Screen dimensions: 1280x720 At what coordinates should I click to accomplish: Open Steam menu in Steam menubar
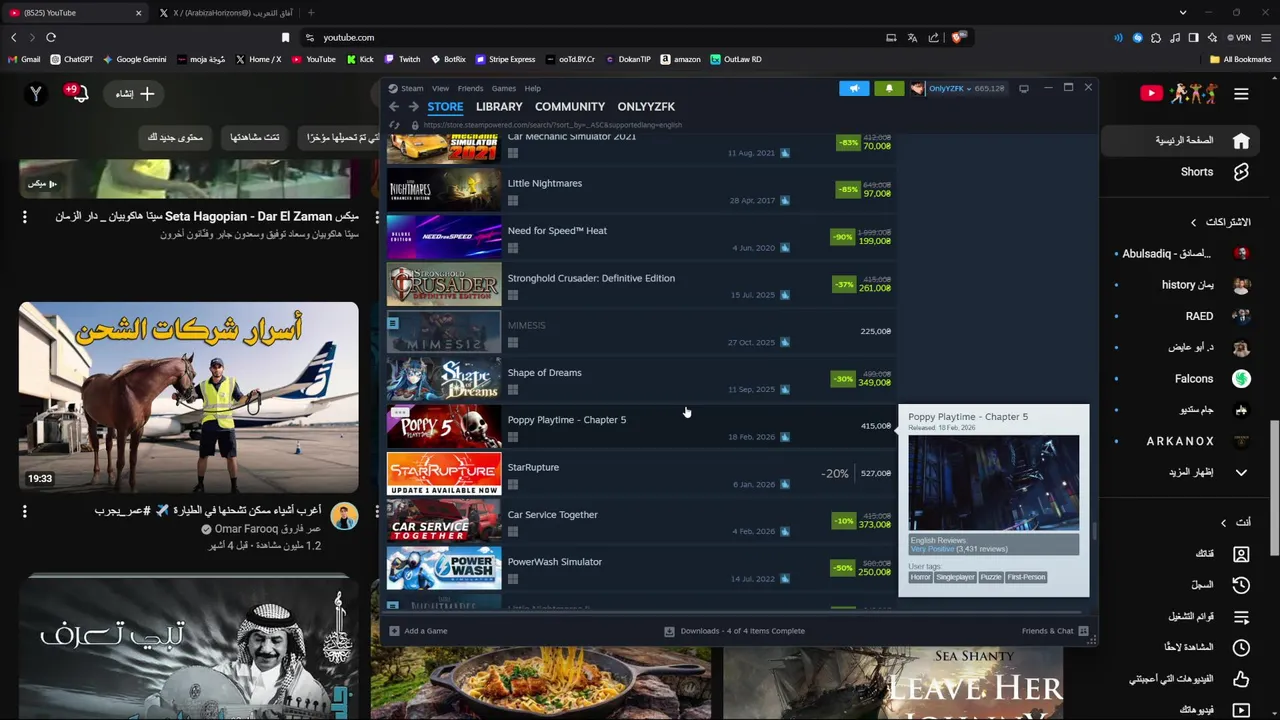click(x=412, y=89)
